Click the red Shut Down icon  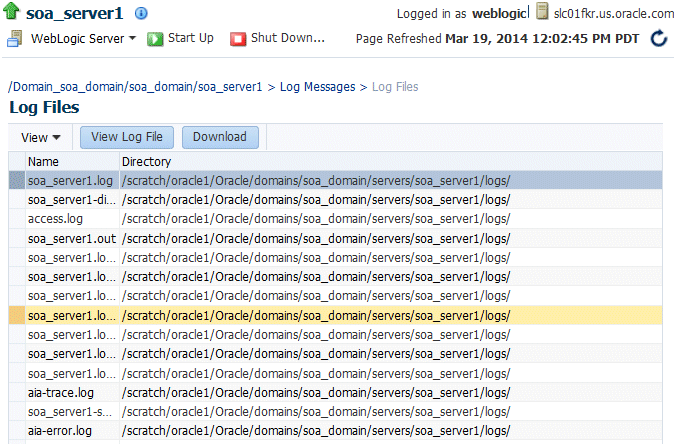pos(238,39)
